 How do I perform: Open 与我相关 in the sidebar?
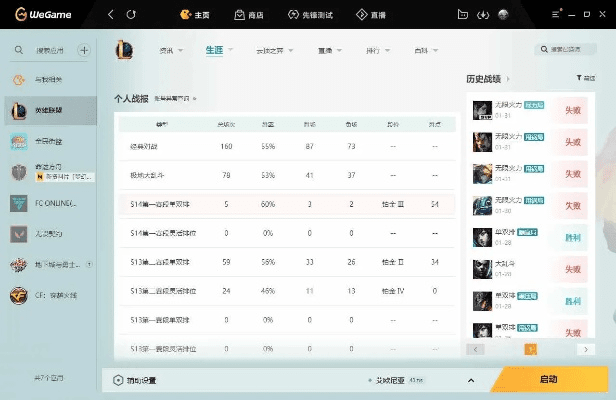(x=50, y=80)
